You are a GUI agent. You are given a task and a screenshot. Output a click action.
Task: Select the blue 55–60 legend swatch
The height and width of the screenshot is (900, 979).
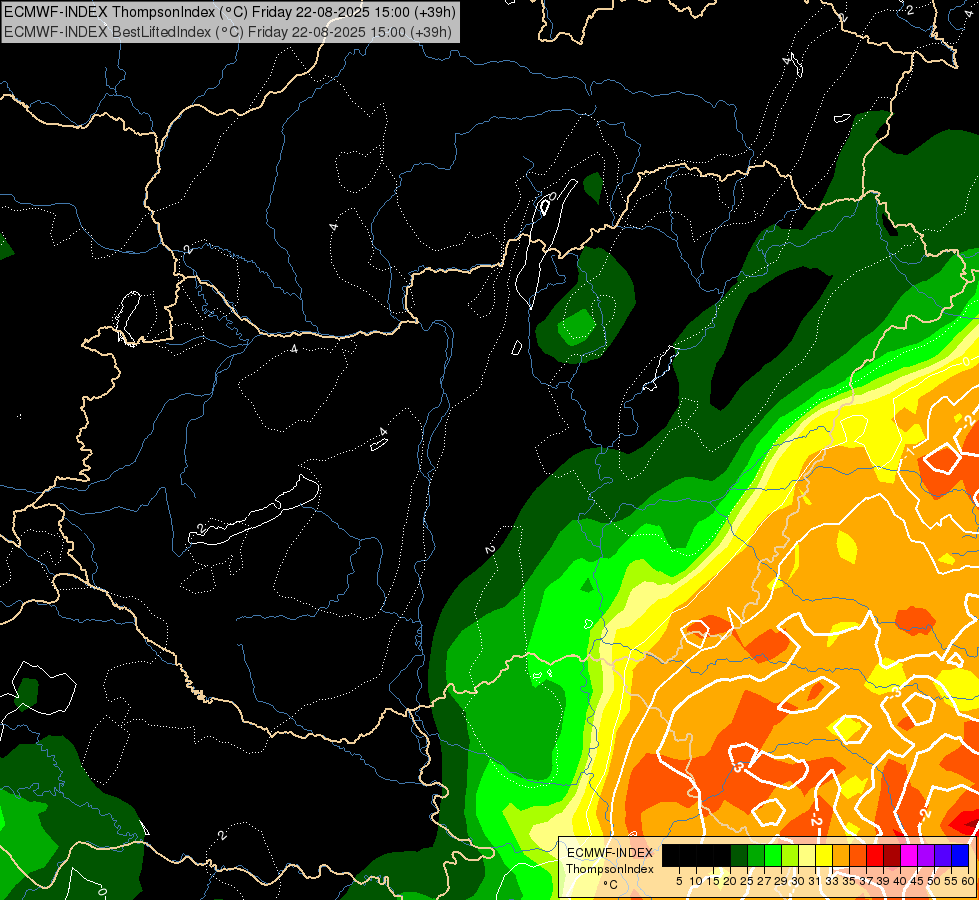[x=960, y=855]
